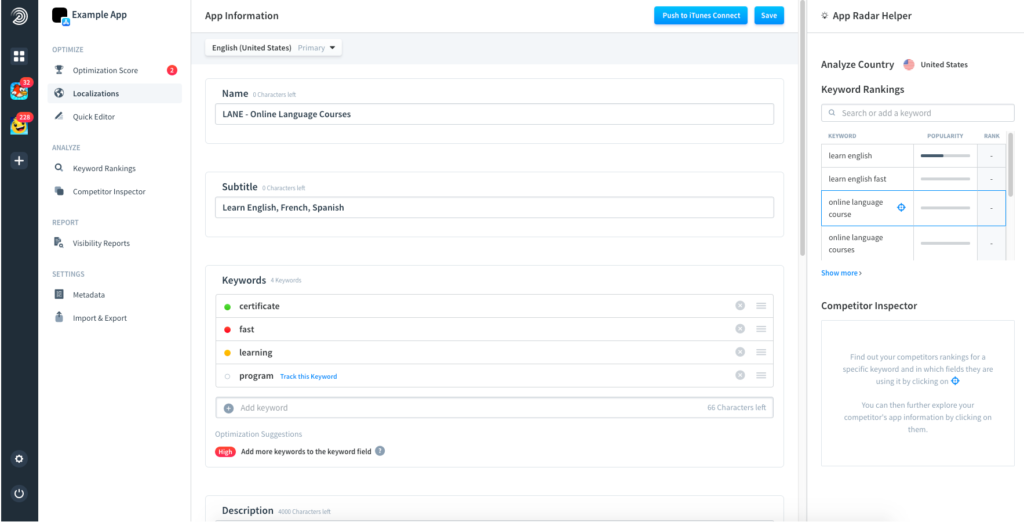Open Keyword Rankings in sidebar
The image size is (1024, 522).
click(104, 169)
